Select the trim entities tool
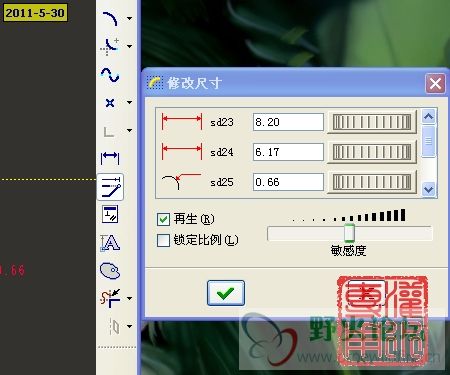The width and height of the screenshot is (450, 375). point(111,298)
